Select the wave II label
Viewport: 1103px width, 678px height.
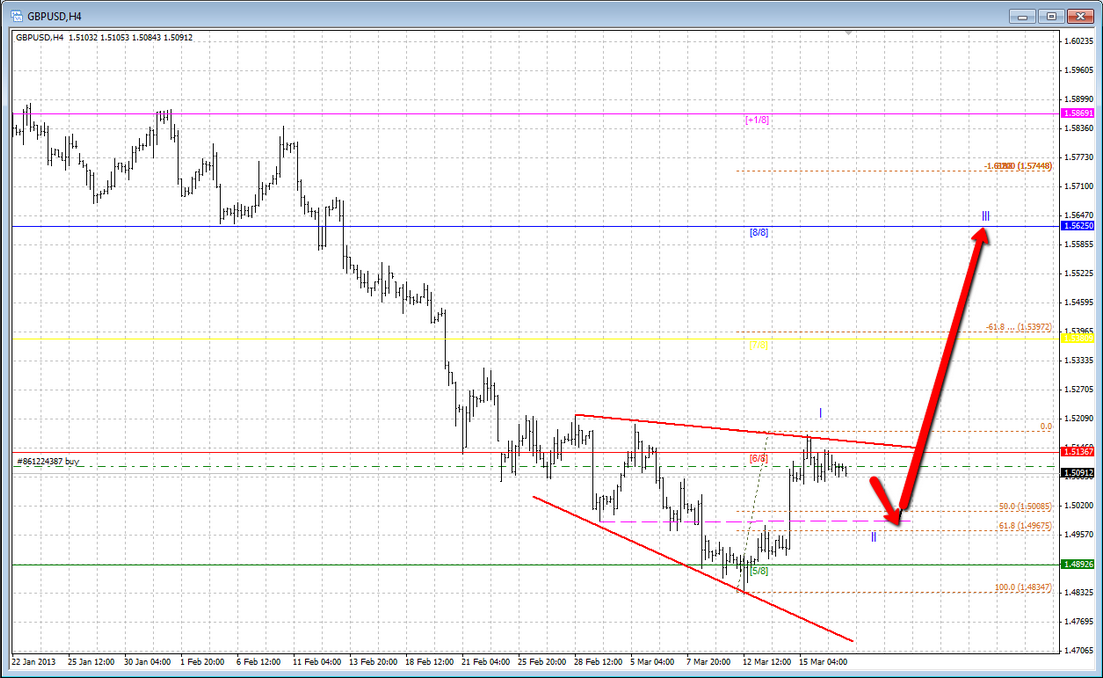[873, 537]
